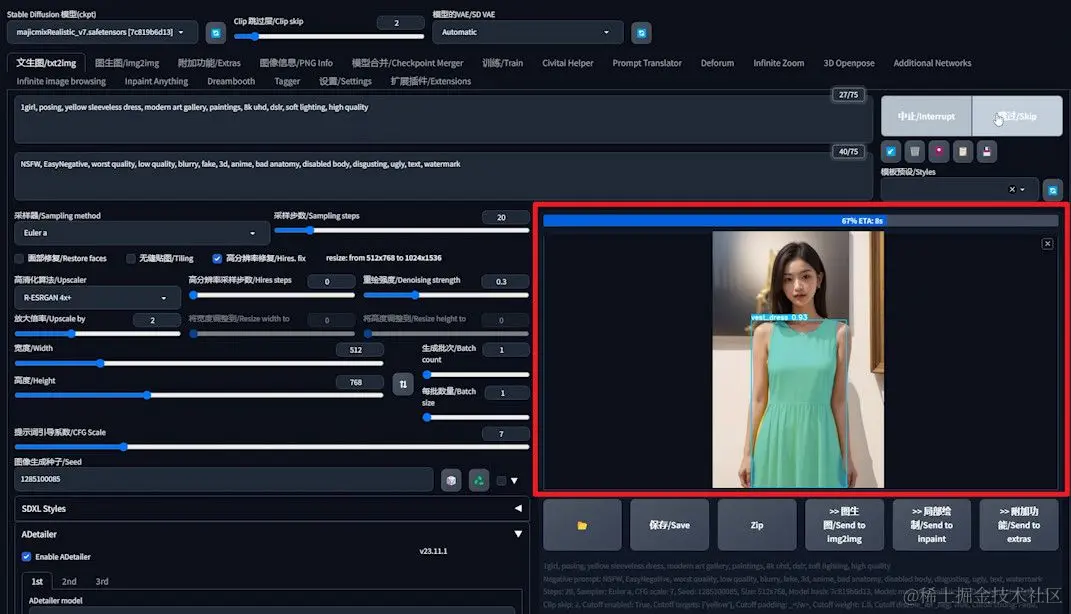Click the save style floppy icon

point(986,152)
